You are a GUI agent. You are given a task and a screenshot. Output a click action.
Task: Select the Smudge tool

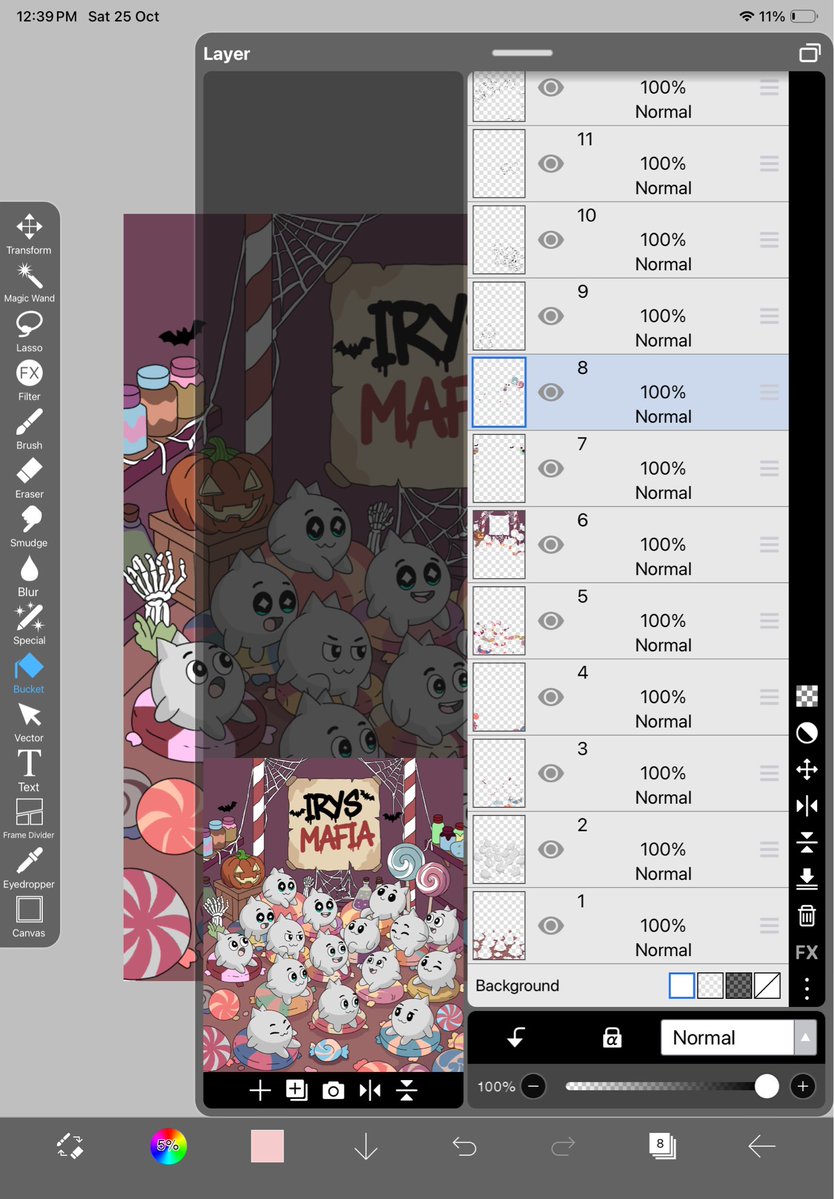(x=29, y=527)
